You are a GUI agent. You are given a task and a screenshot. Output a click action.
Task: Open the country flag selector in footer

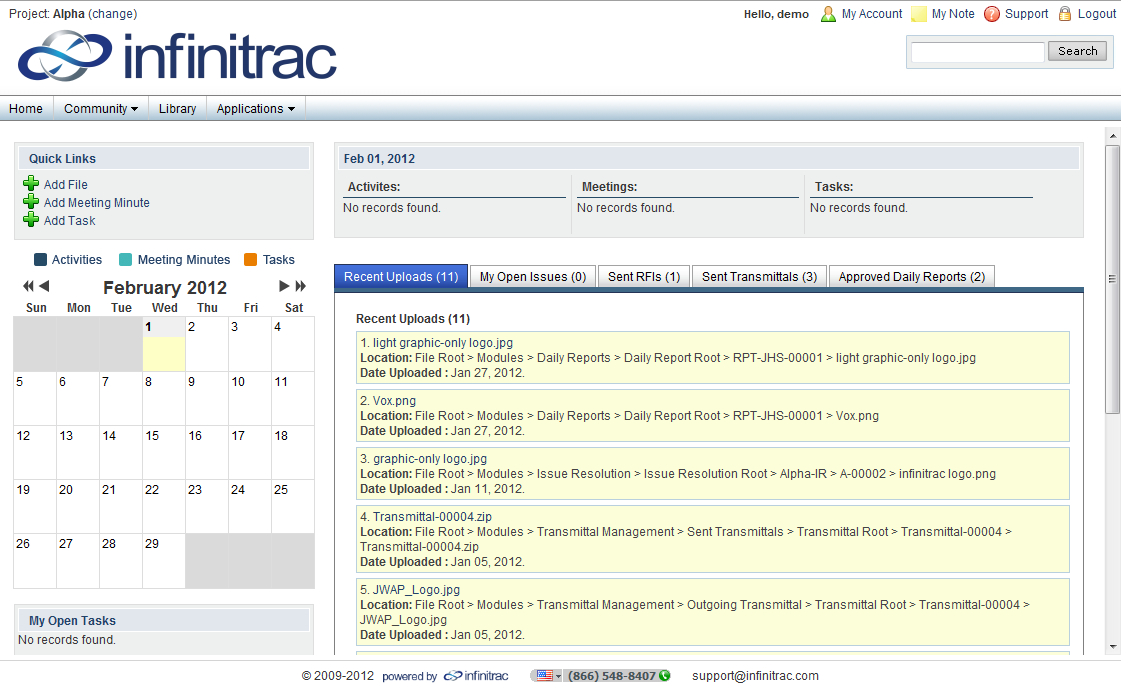click(x=548, y=676)
